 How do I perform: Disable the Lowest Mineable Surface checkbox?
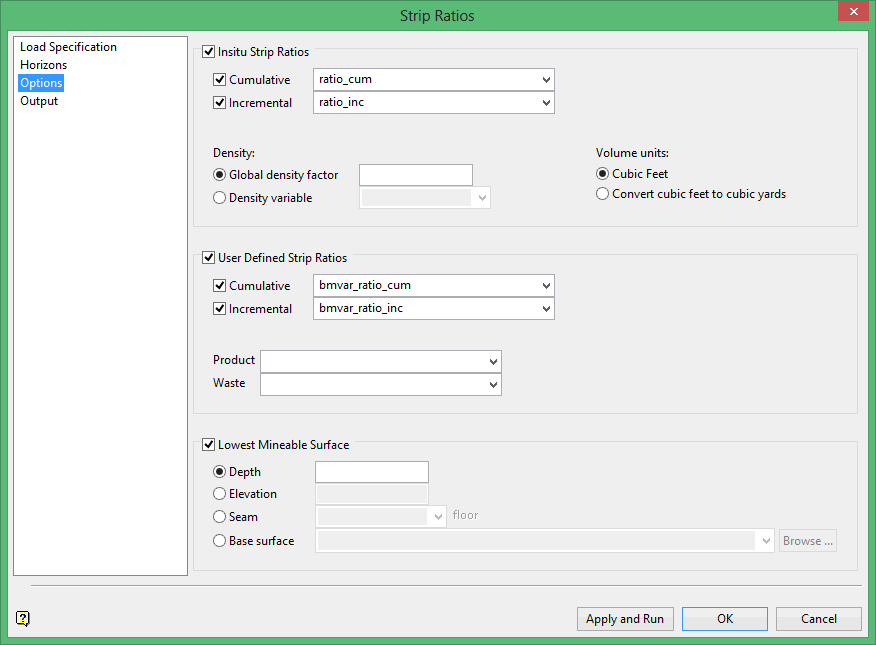click(209, 445)
